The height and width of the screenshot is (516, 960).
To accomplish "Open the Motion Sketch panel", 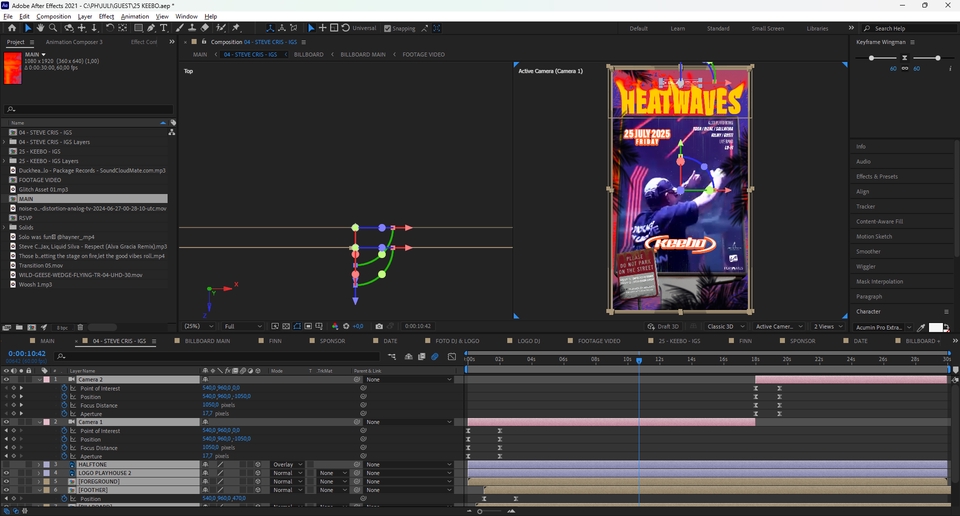I will pyautogui.click(x=874, y=236).
